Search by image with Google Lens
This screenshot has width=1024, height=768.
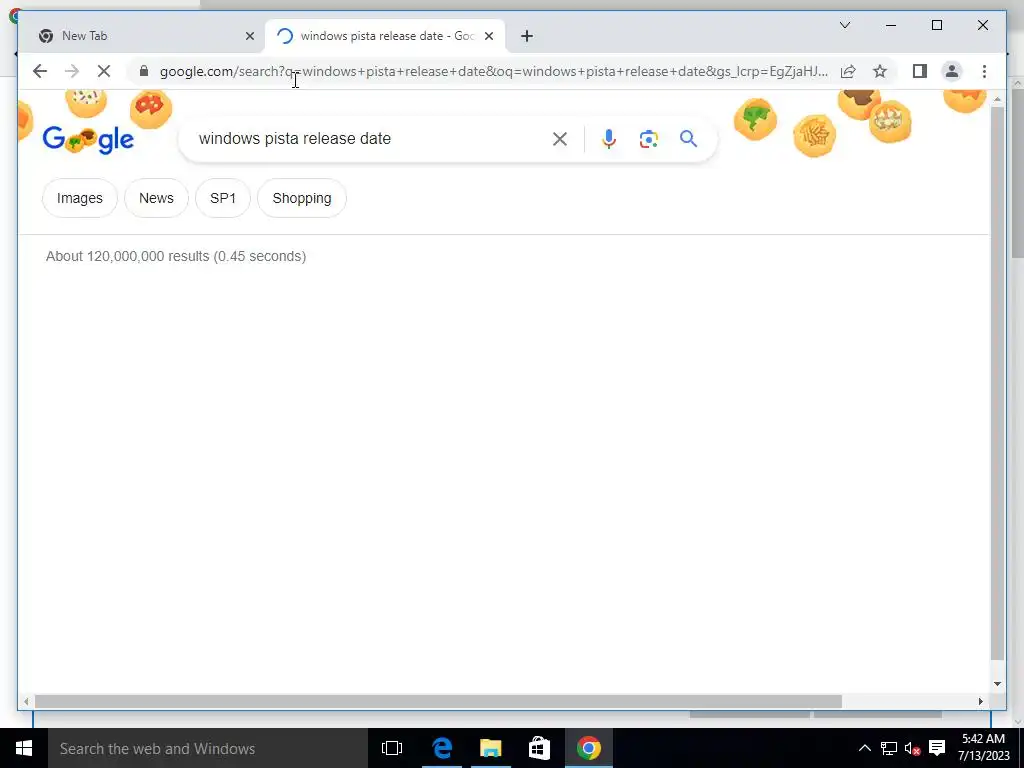pos(648,139)
